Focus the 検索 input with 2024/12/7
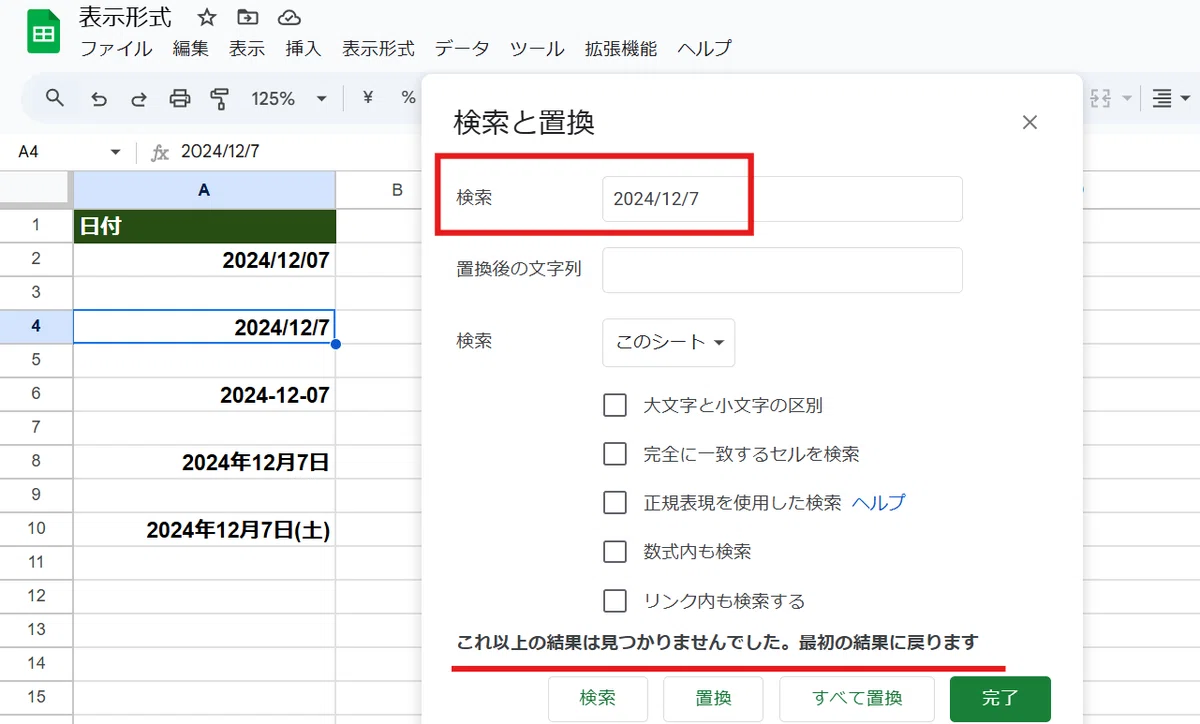This screenshot has height=724, width=1200. [782, 199]
